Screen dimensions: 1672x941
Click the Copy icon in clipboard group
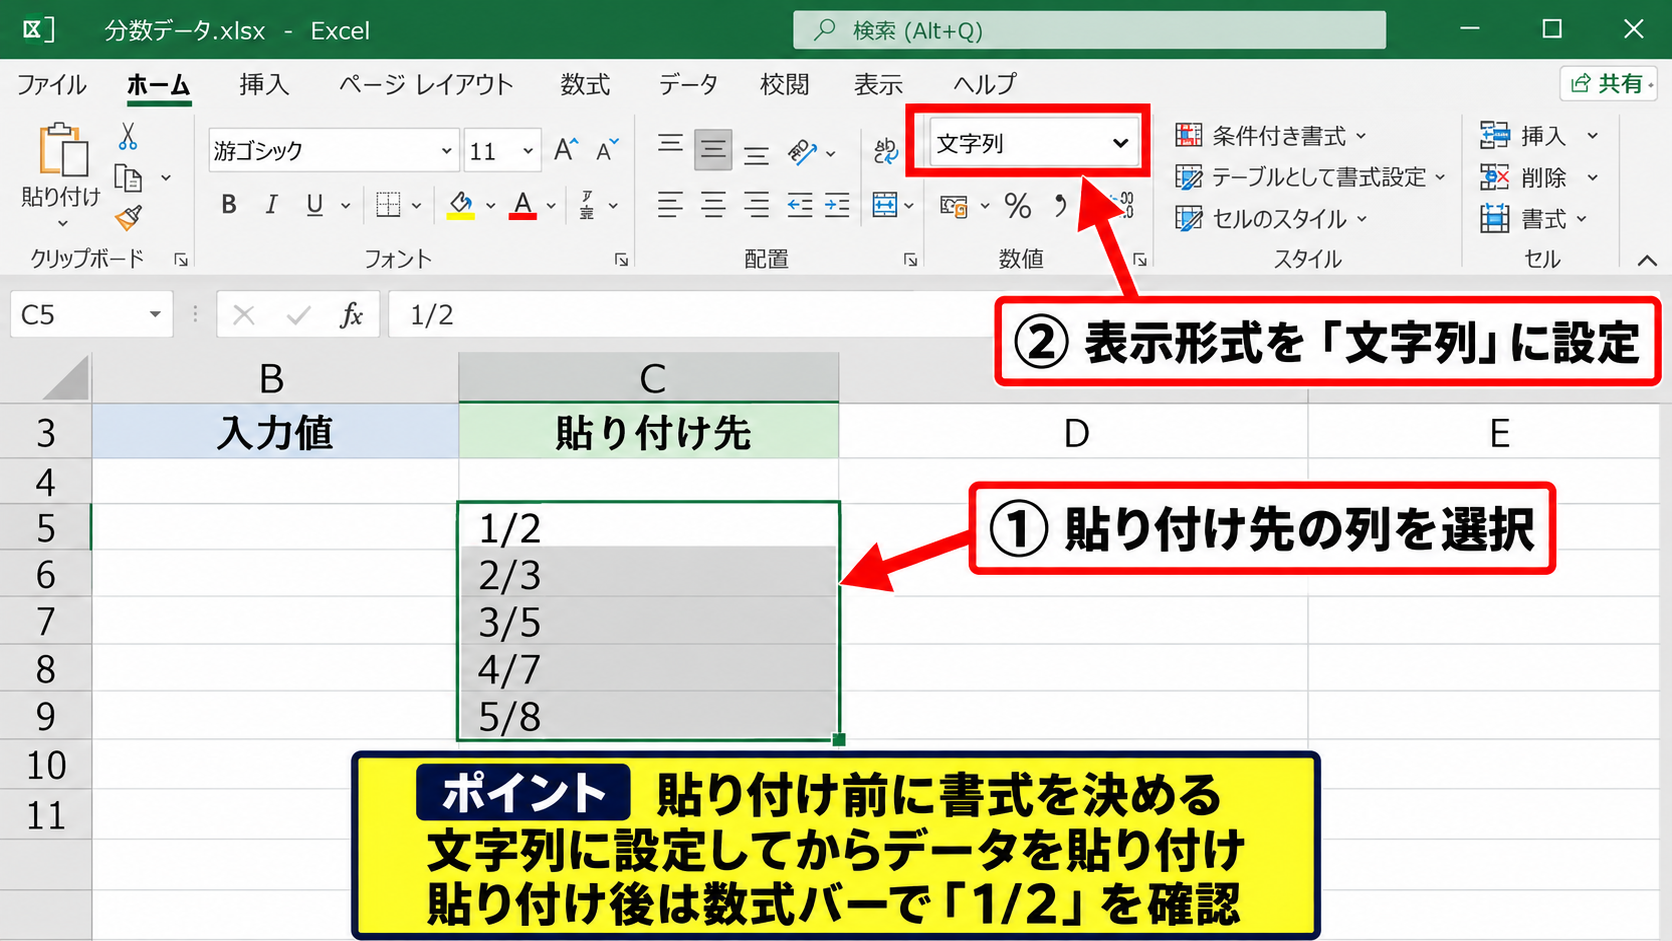click(x=128, y=179)
